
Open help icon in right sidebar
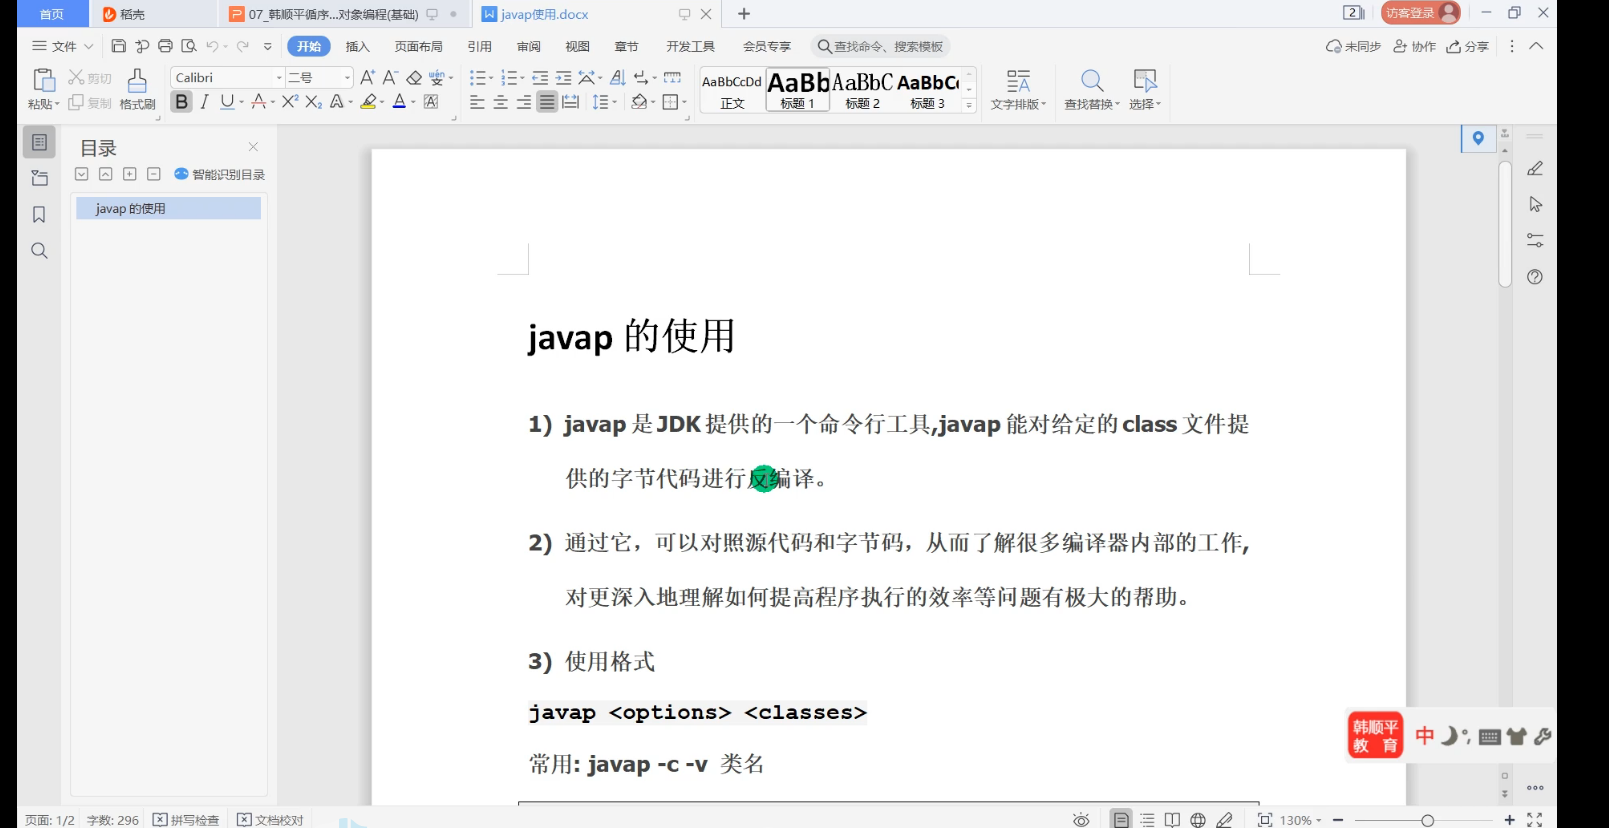[1535, 276]
